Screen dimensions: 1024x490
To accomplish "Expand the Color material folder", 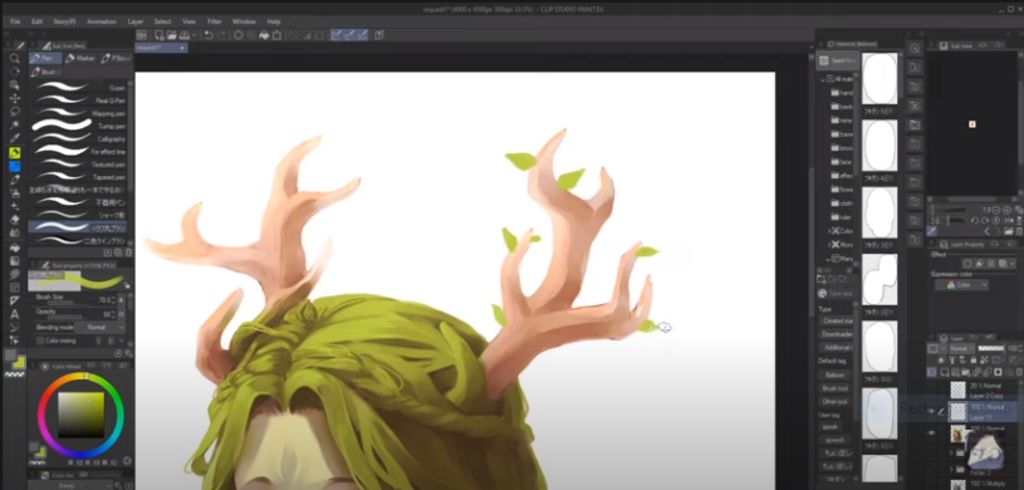I will coord(829,231).
